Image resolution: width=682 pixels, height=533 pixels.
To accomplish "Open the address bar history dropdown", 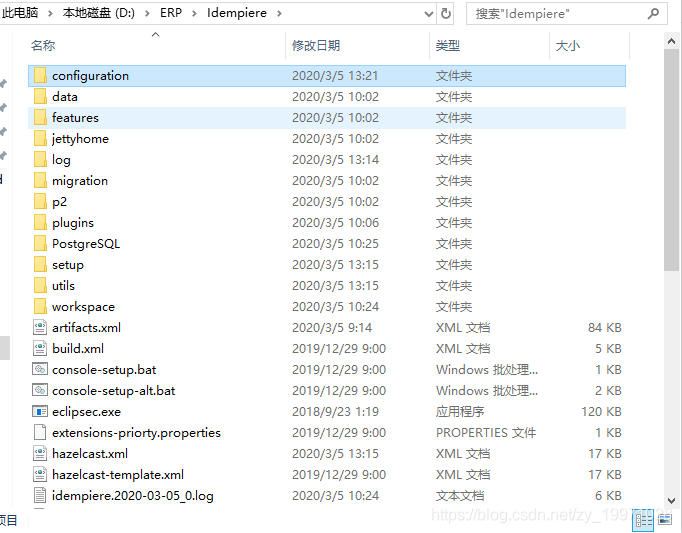I will pos(429,13).
